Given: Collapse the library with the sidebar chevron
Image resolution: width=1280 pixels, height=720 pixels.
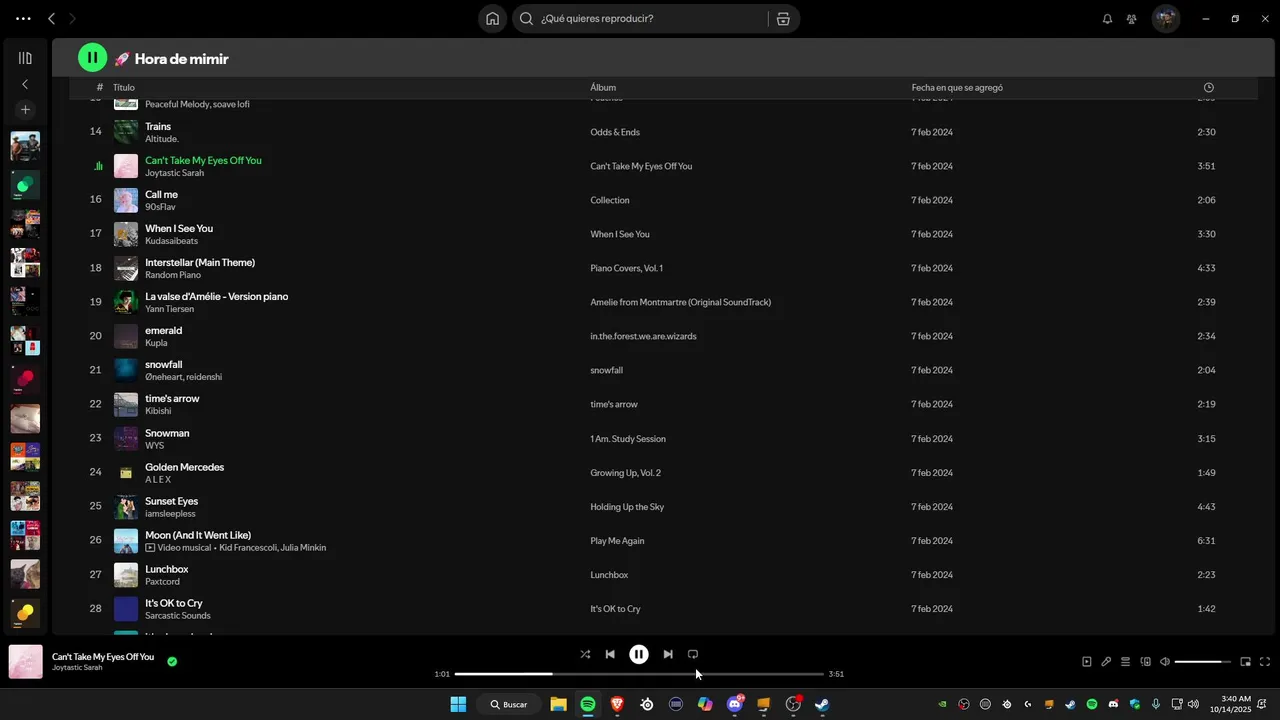Looking at the screenshot, I should 25,84.
